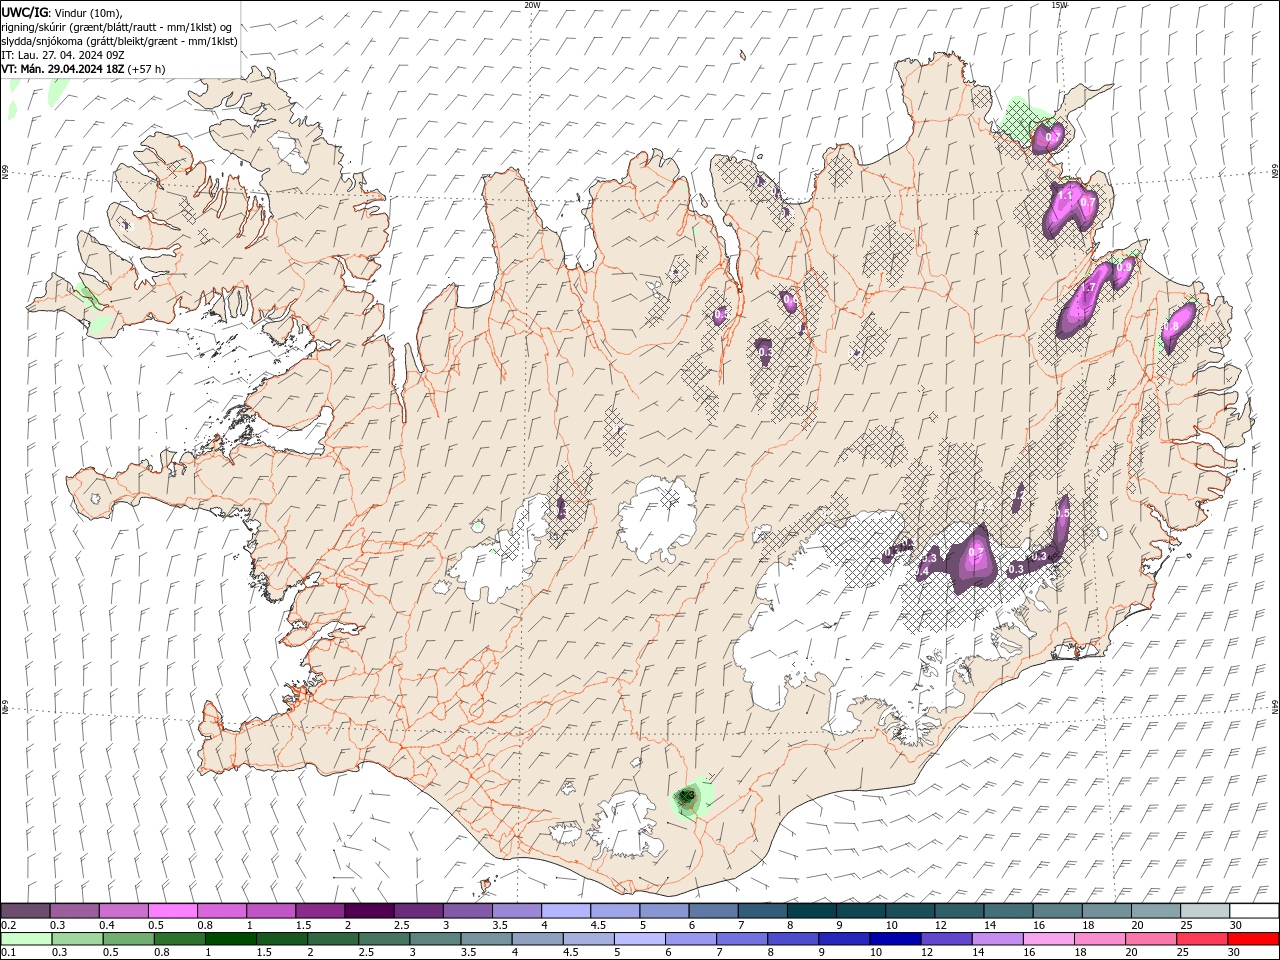1280x960 pixels.
Task: Click the 'VT: Mán. 29.04.2024 18Z' valid time
Action: click(x=63, y=69)
